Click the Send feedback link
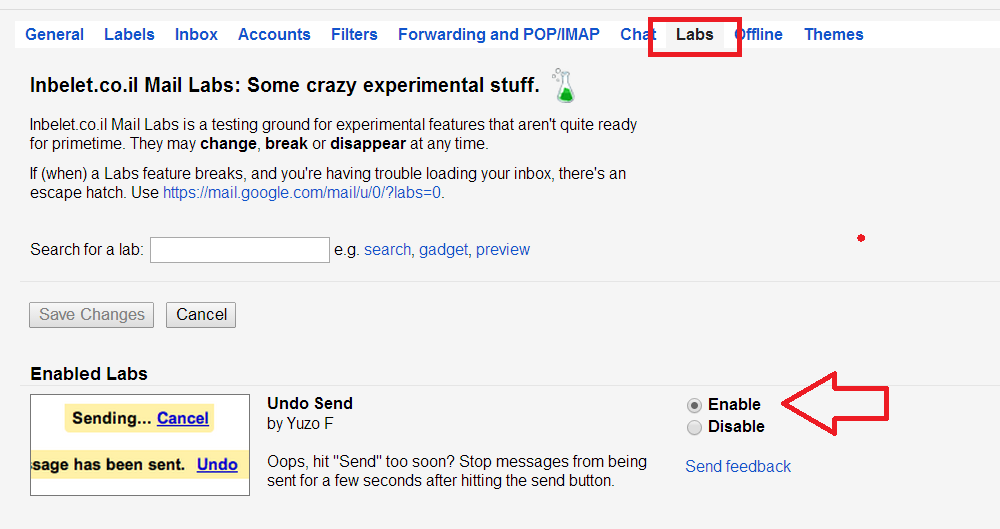This screenshot has height=529, width=1000. [738, 466]
